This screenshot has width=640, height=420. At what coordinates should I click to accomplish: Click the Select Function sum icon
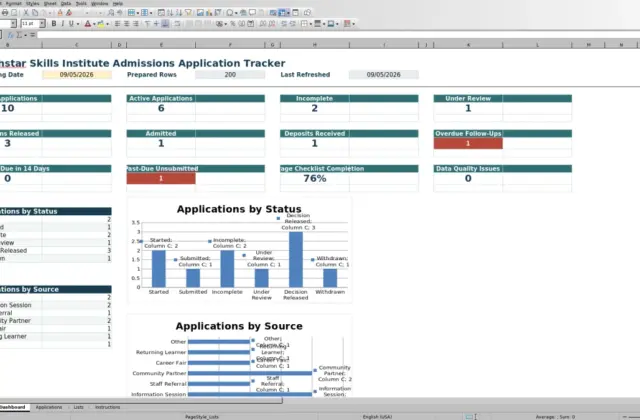(x=19, y=35)
